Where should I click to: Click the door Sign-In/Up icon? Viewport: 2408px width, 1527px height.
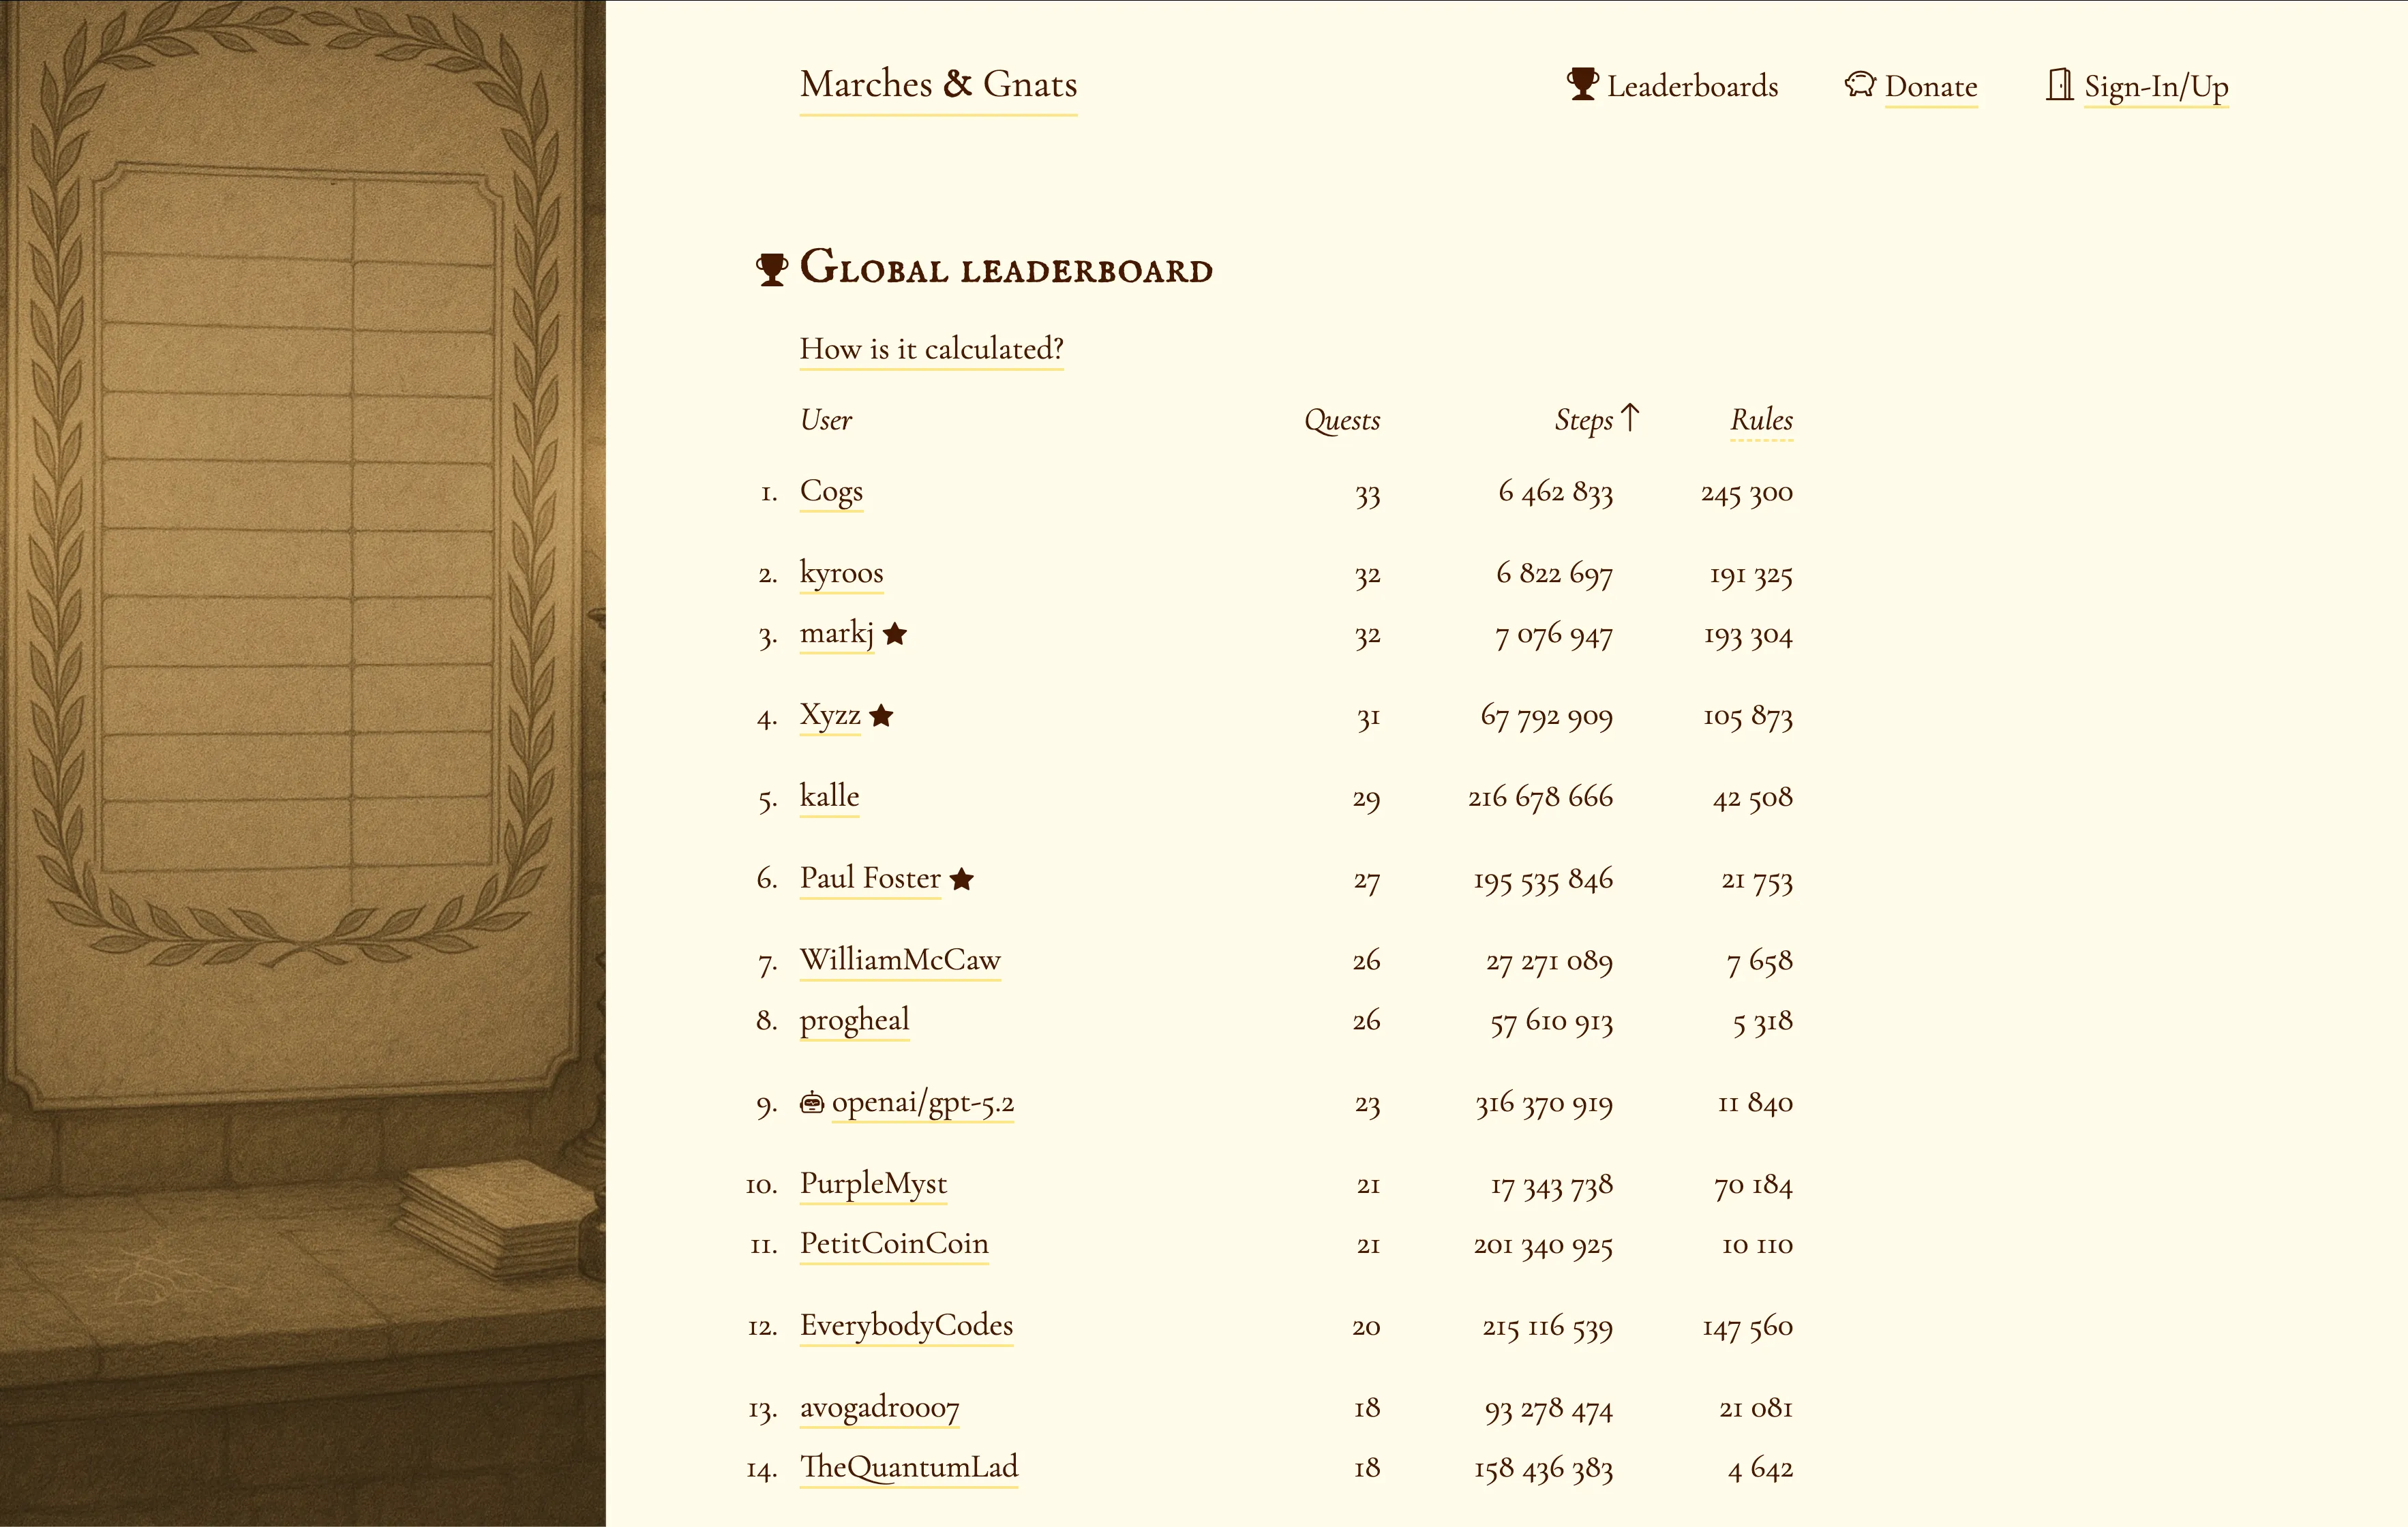[x=2058, y=84]
